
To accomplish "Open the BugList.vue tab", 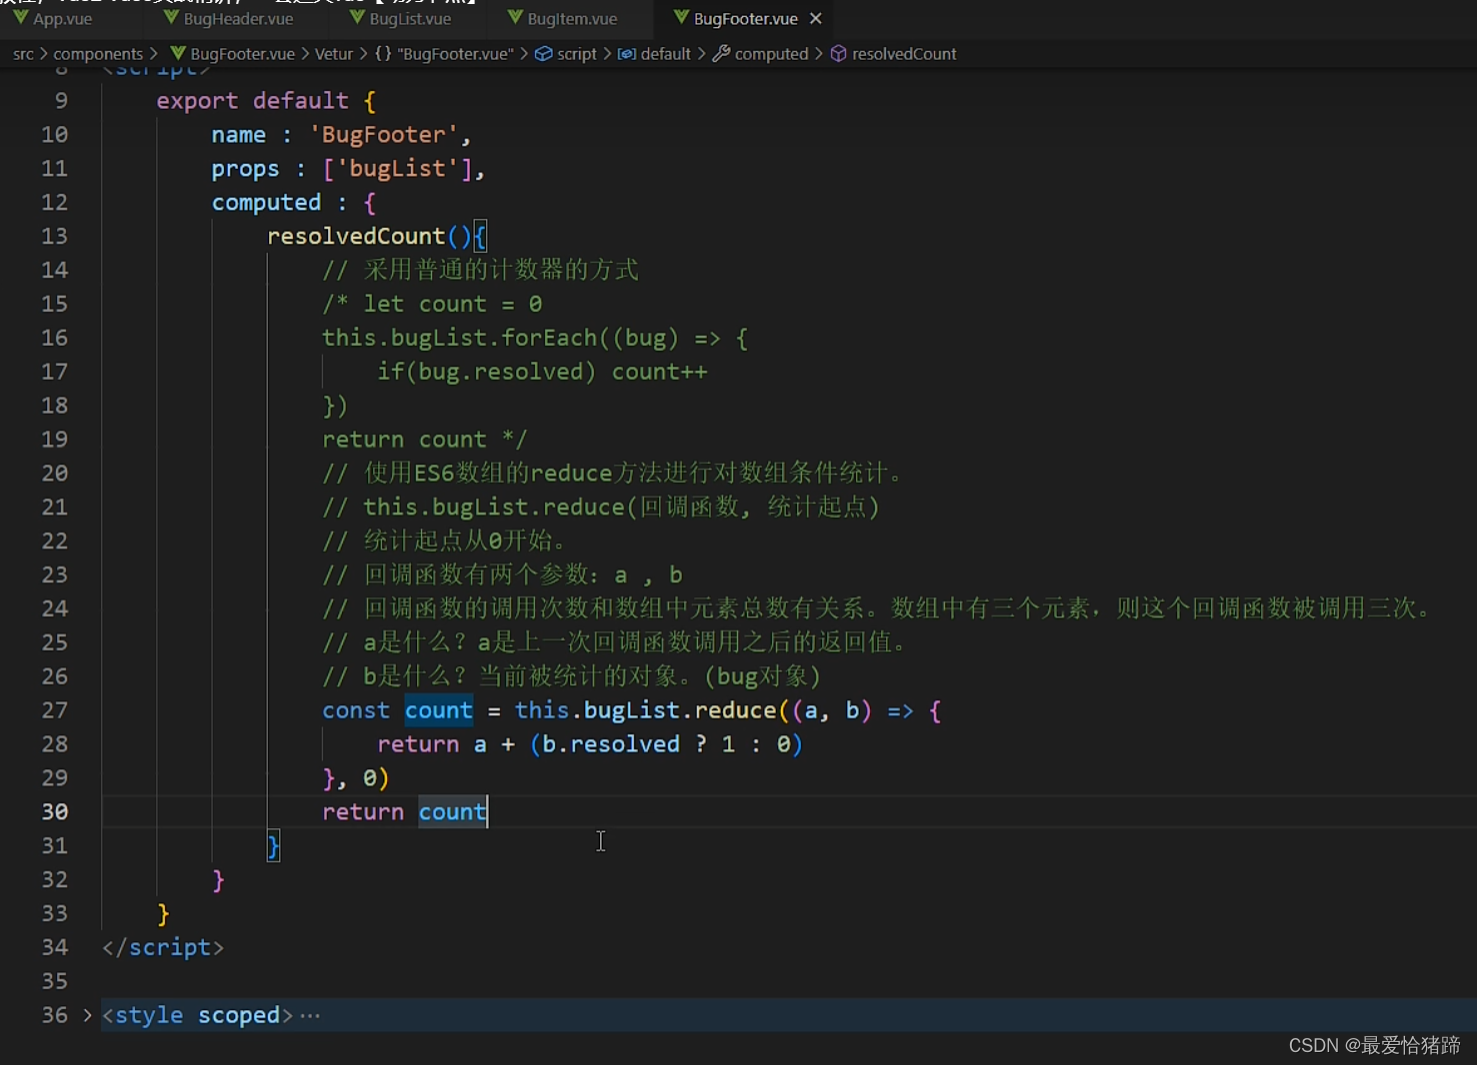I will 410,19.
